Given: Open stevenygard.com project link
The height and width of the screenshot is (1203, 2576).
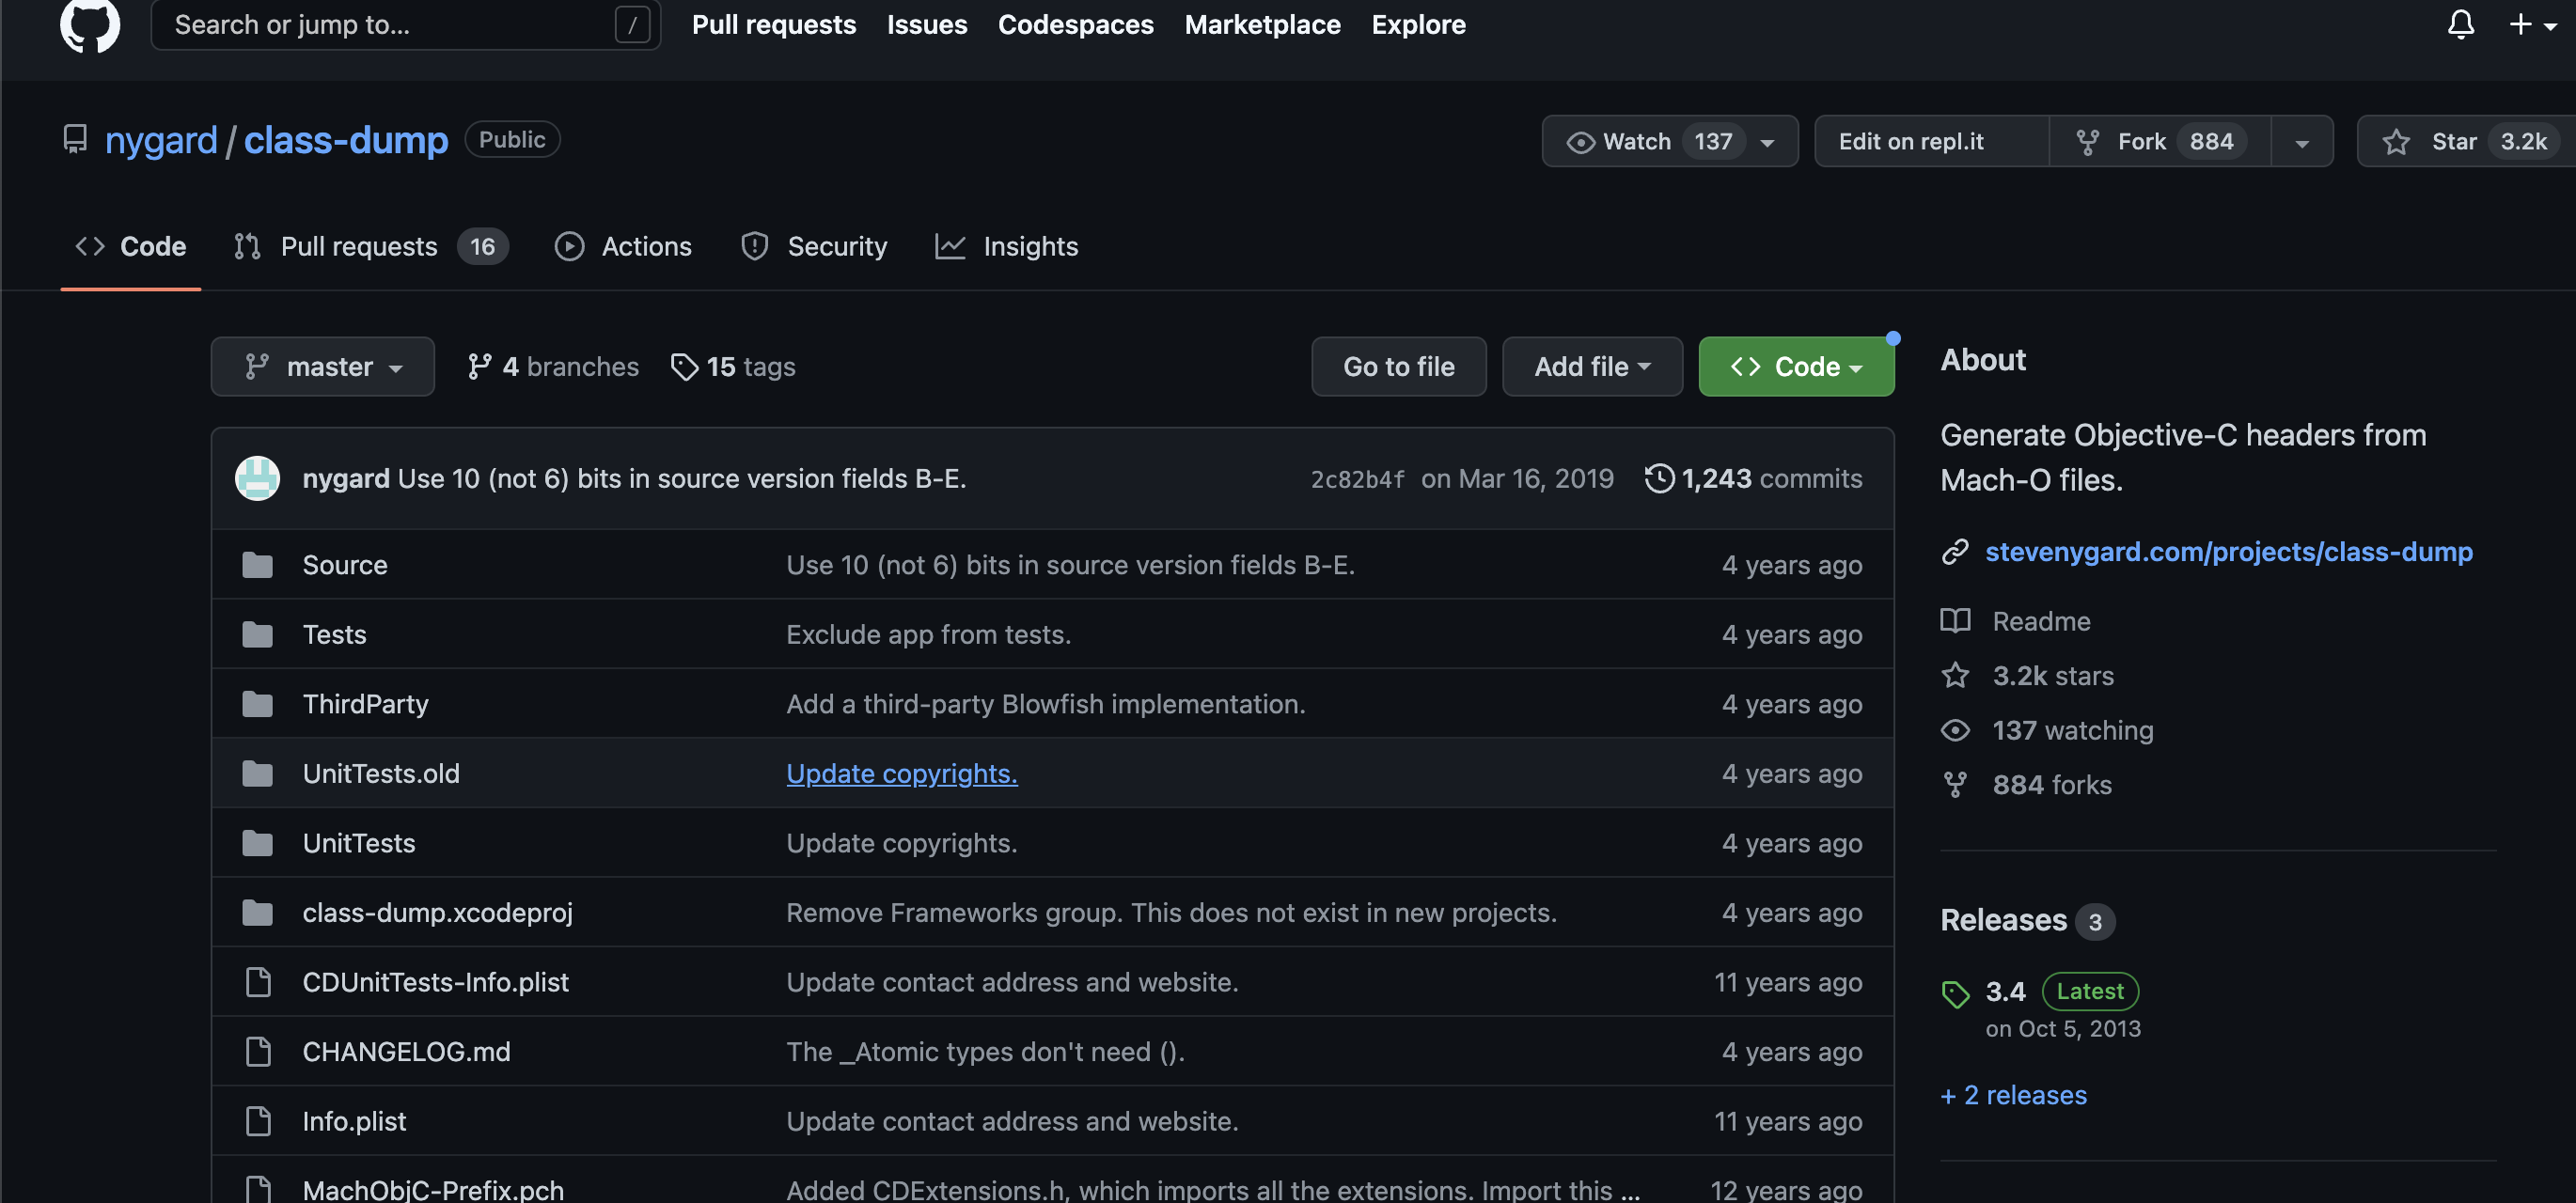Looking at the screenshot, I should click(x=2228, y=551).
